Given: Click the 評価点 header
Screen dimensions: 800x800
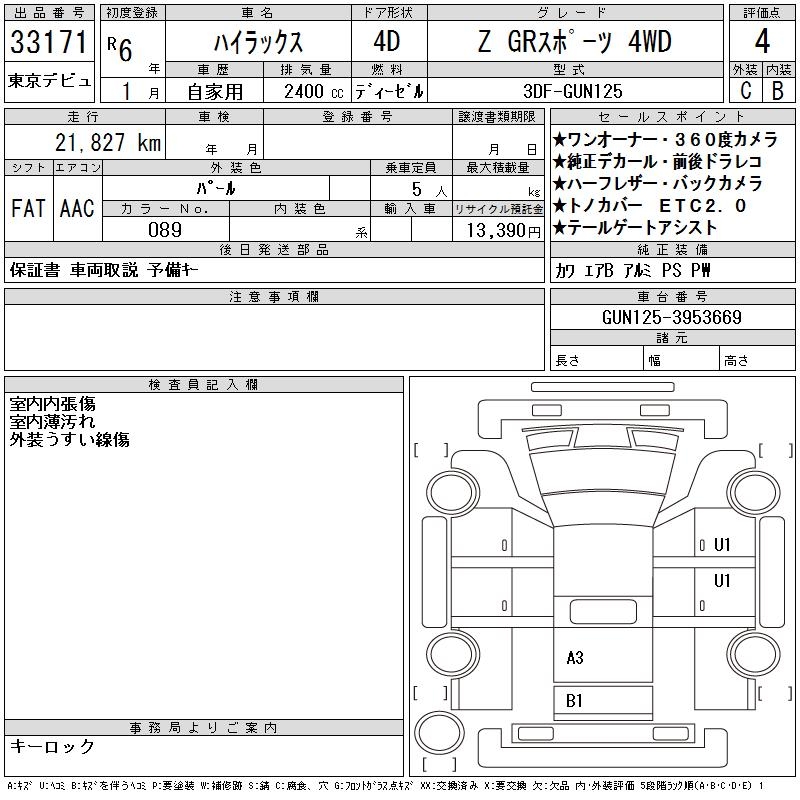Looking at the screenshot, I should click(762, 13).
